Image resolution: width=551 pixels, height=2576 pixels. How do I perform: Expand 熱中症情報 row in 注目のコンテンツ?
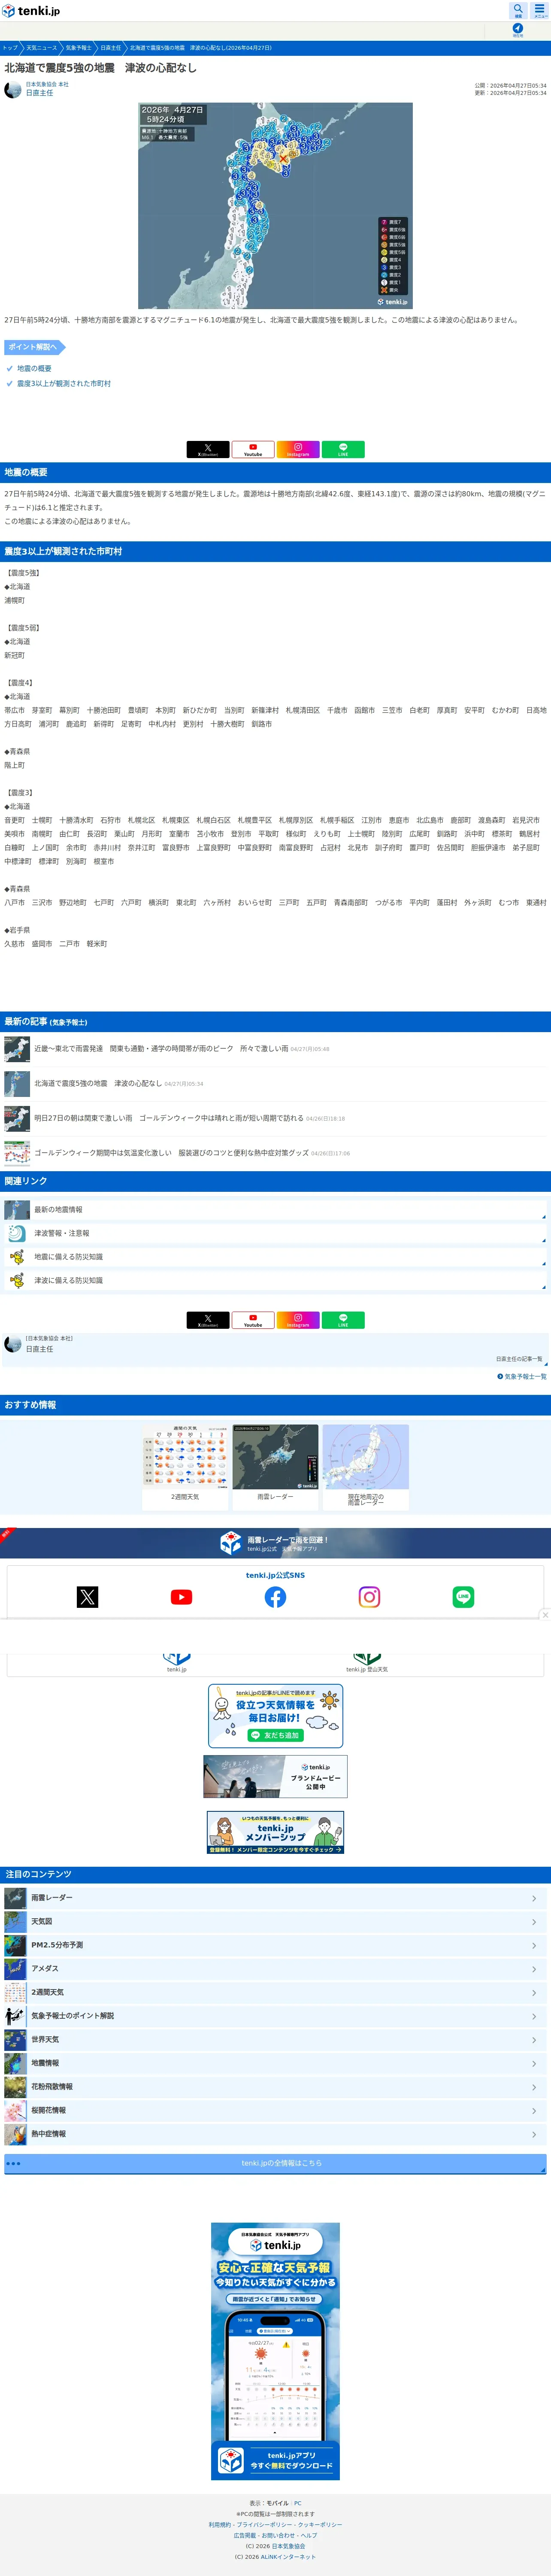pos(275,2134)
